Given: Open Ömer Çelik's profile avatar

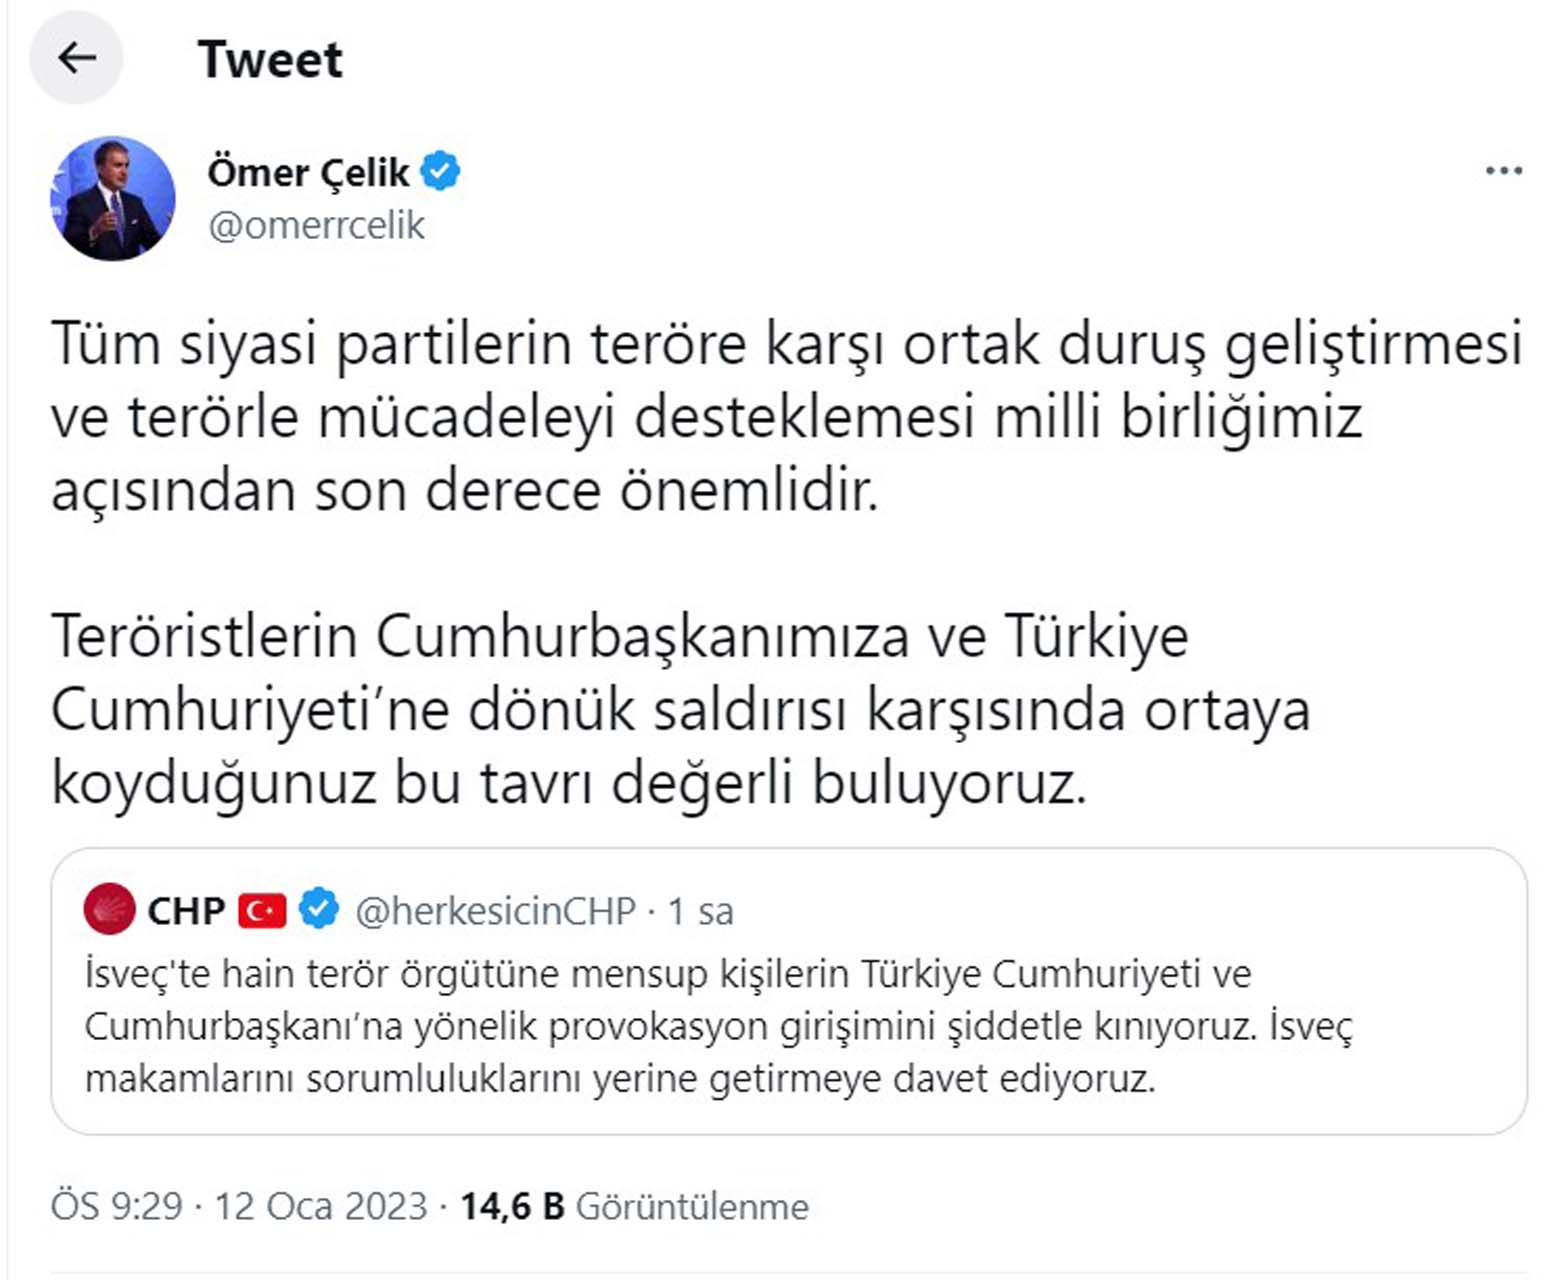Looking at the screenshot, I should tap(112, 197).
